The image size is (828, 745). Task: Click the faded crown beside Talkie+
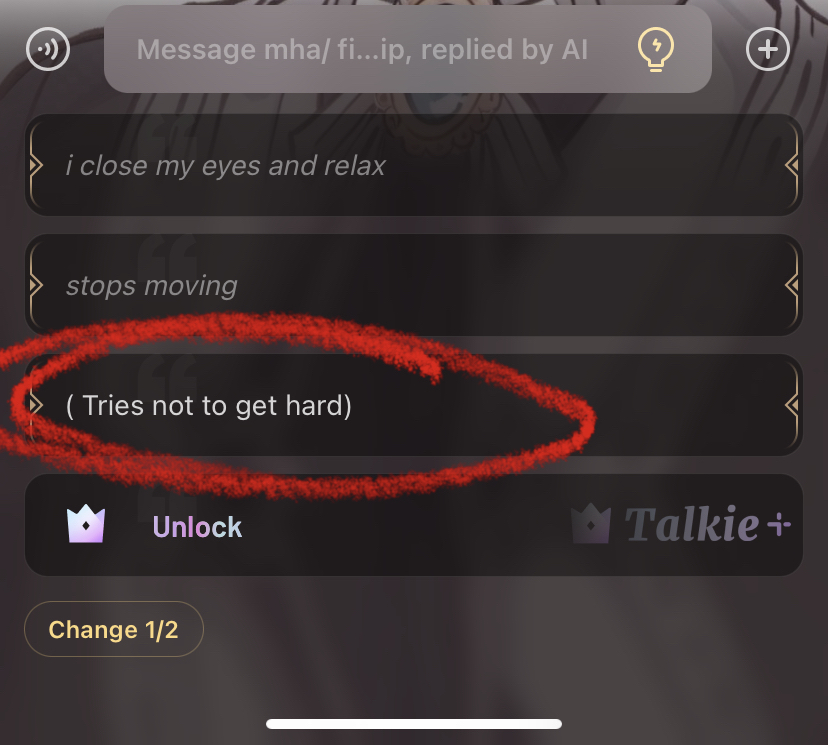(x=591, y=524)
